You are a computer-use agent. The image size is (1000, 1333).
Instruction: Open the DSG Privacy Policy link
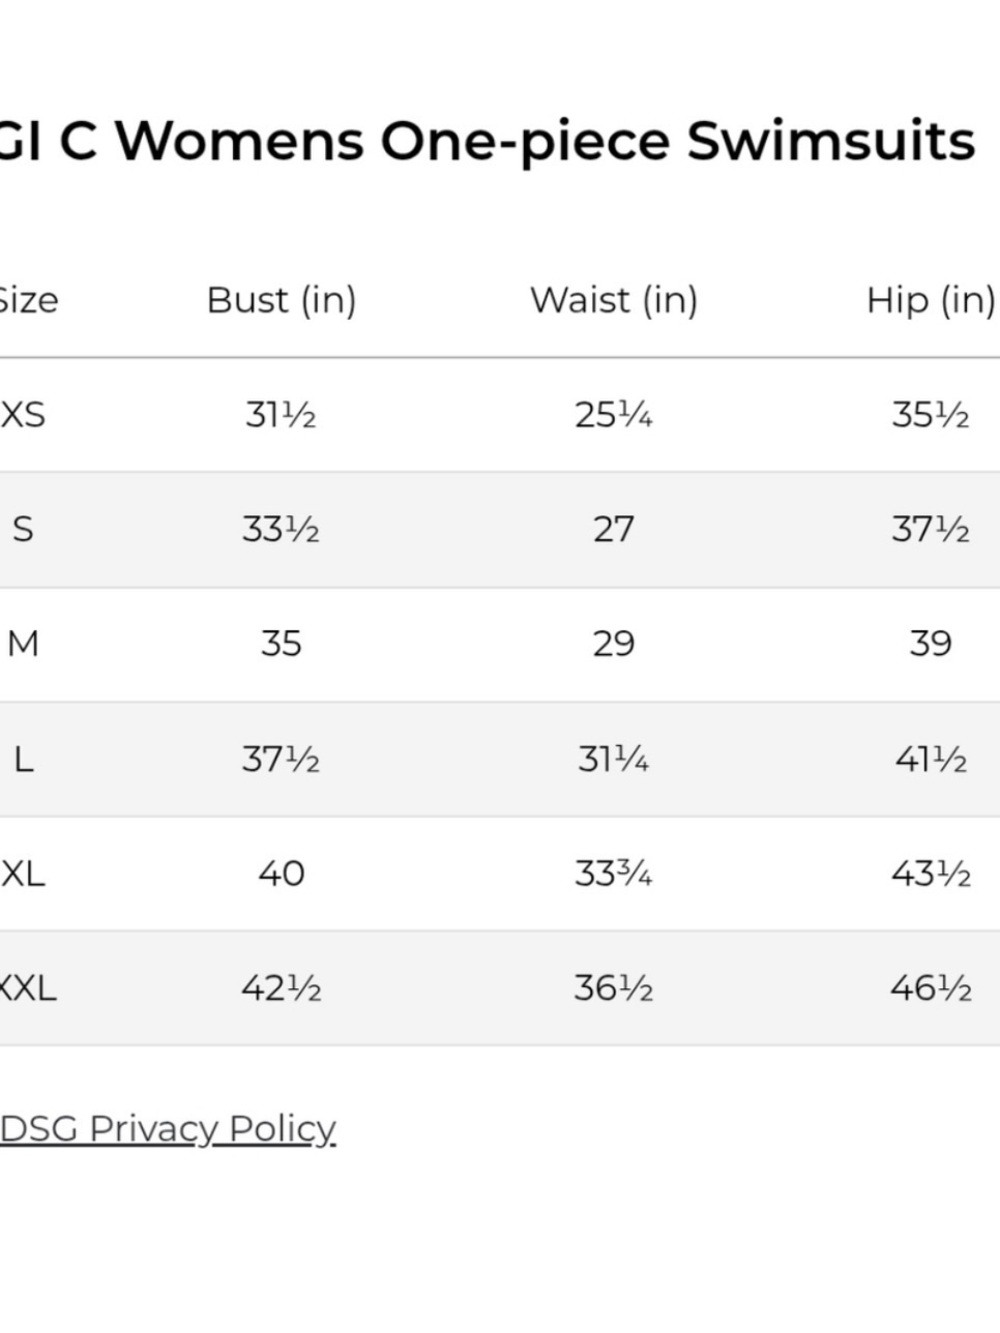pyautogui.click(x=168, y=1128)
